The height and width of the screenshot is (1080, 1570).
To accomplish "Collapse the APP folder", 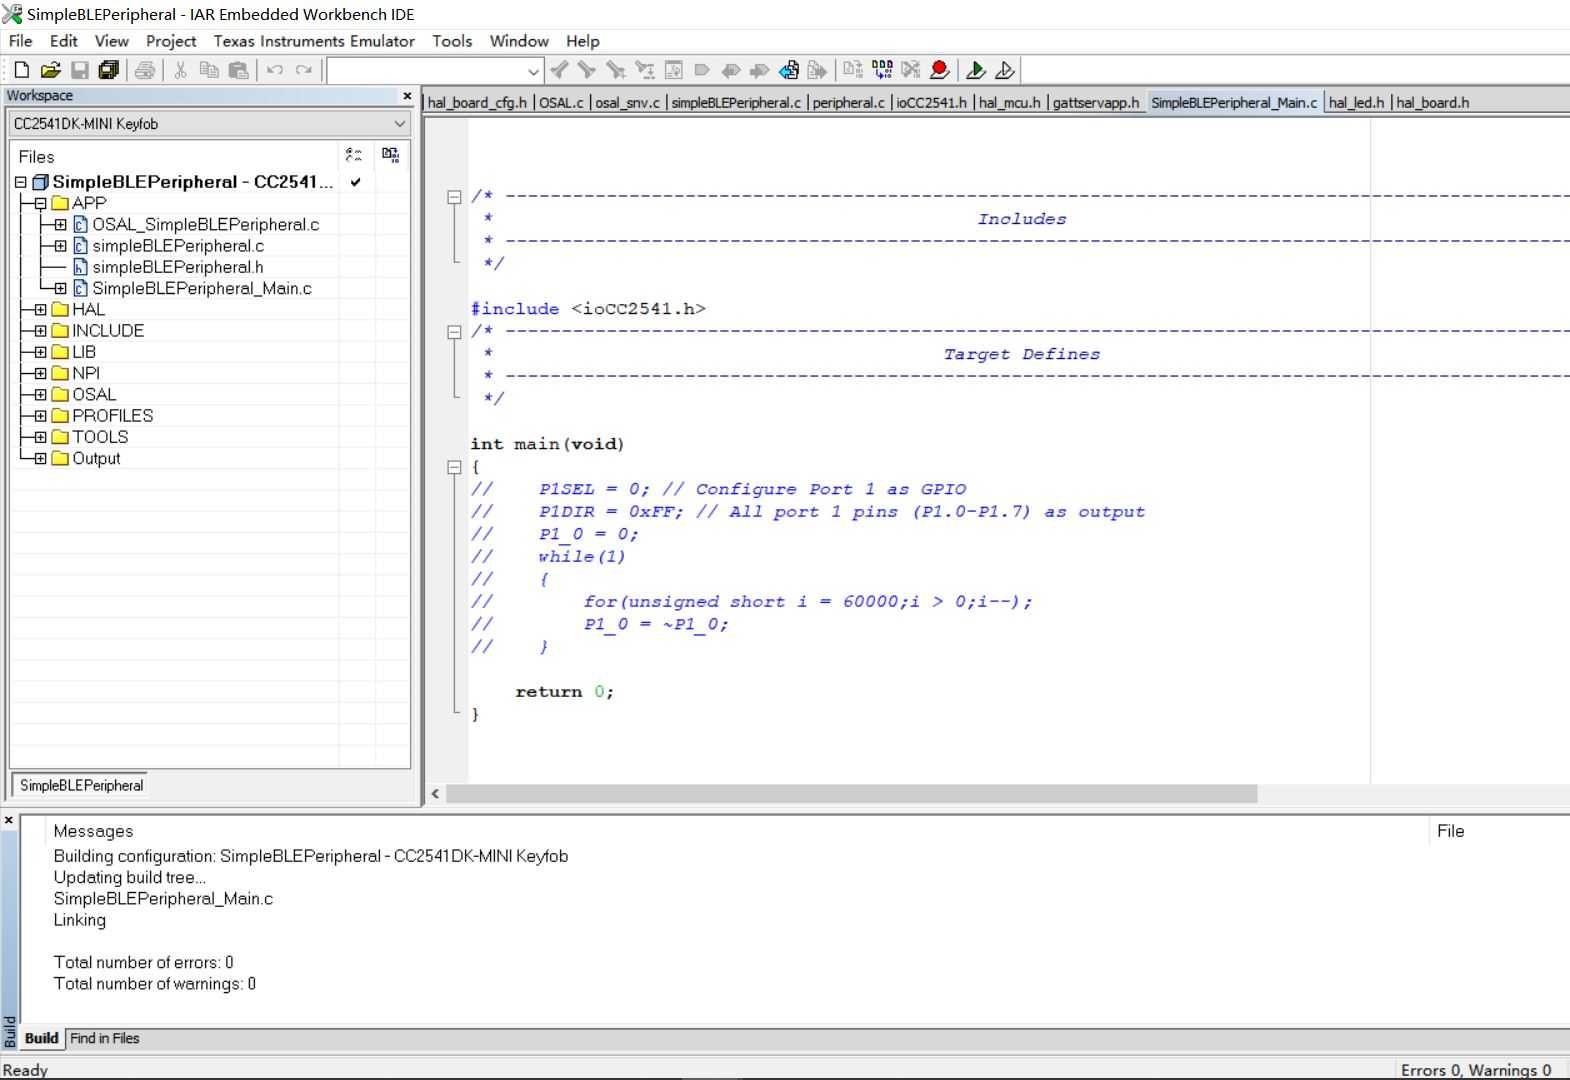I will click(40, 203).
